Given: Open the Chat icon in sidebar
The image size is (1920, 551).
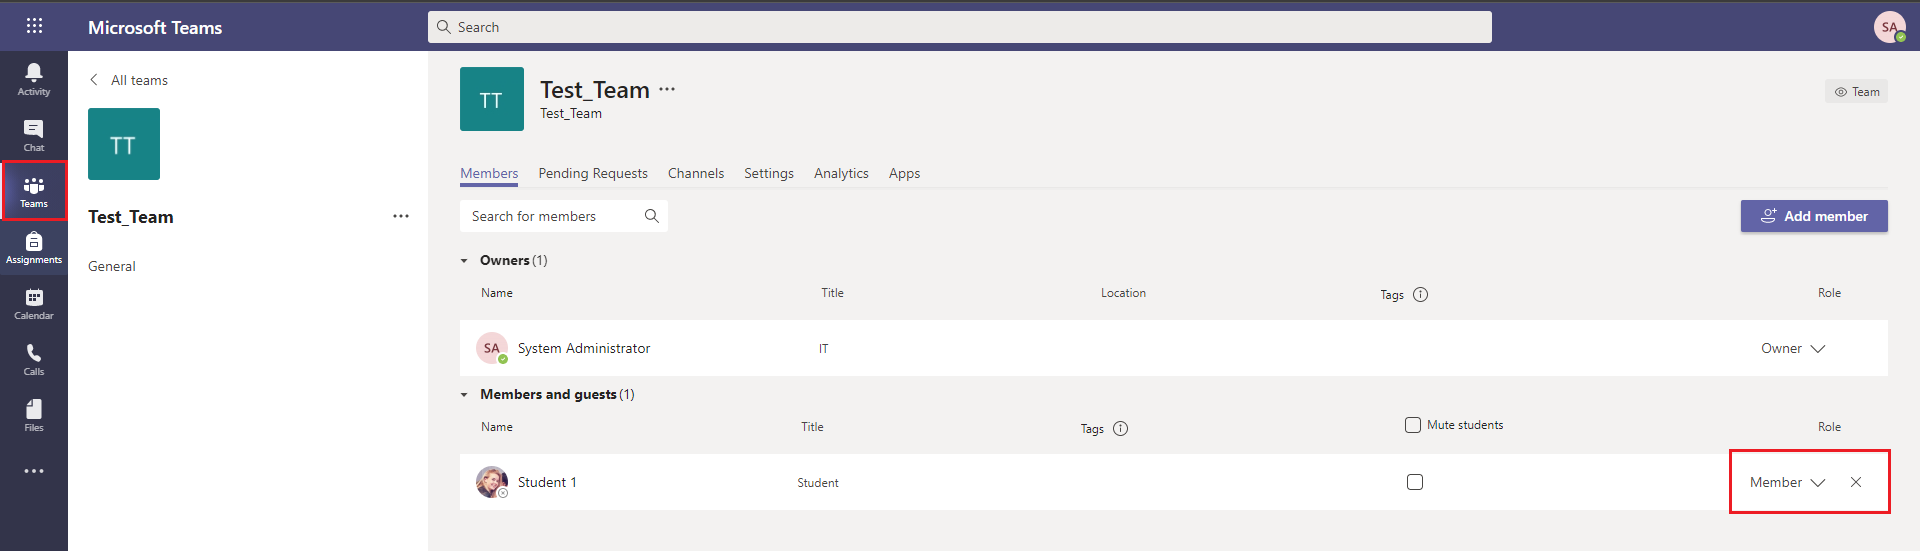Looking at the screenshot, I should point(34,135).
